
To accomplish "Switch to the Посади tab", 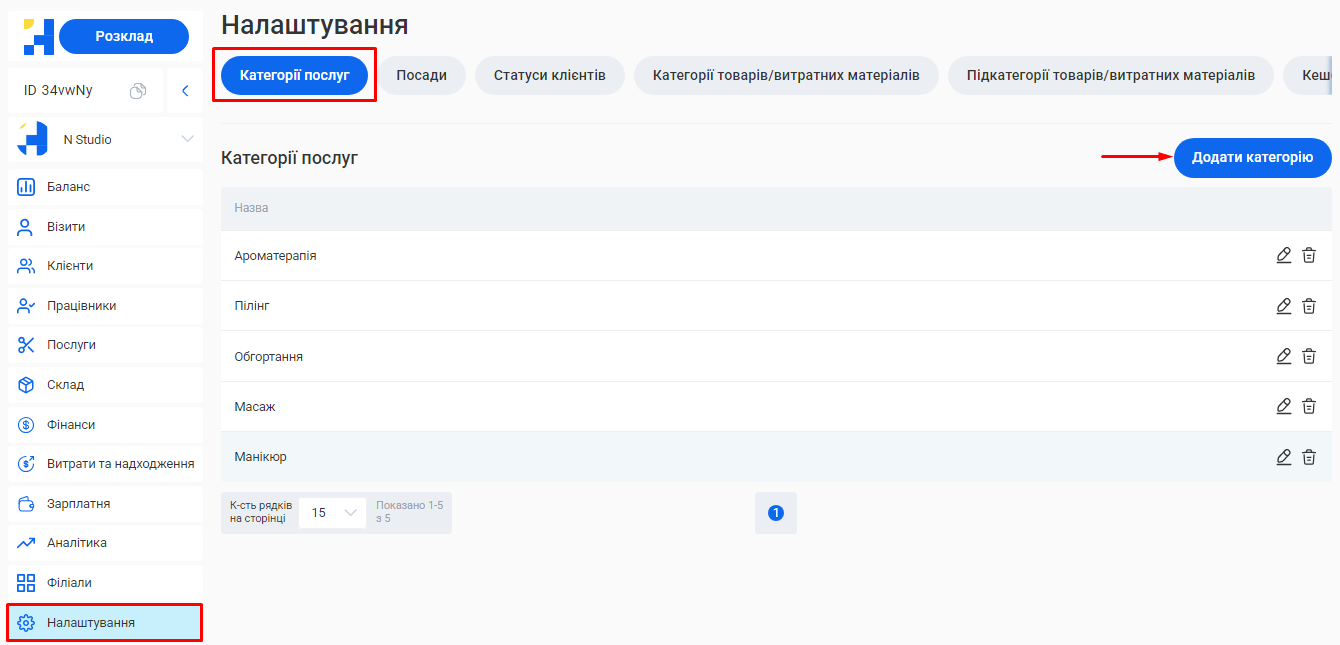I will coord(421,75).
